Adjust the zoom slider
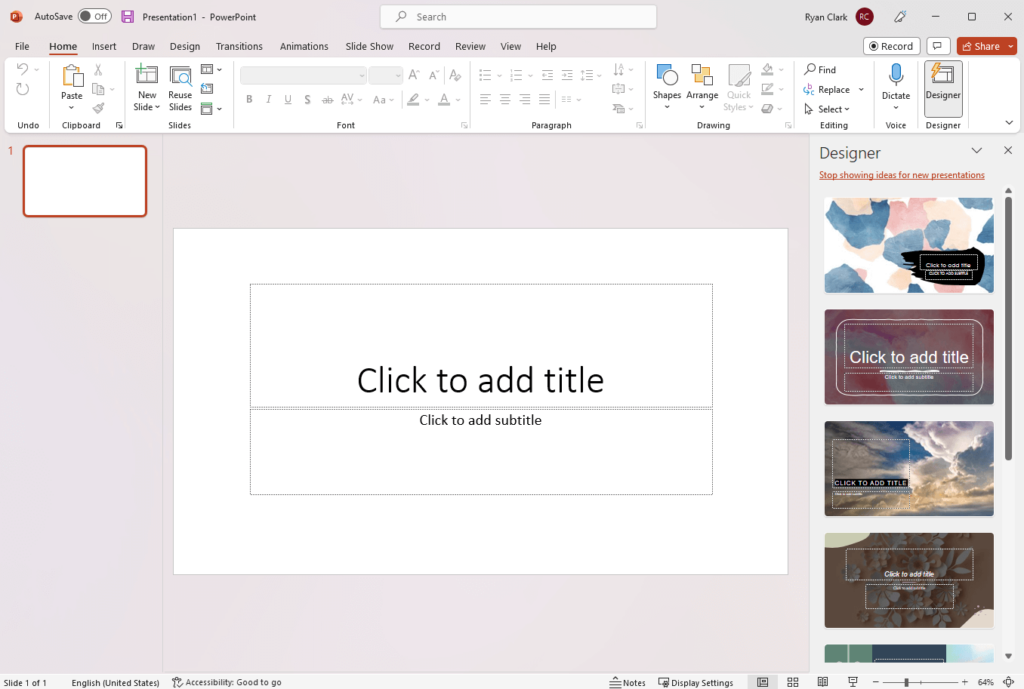This screenshot has width=1024, height=689. point(906,682)
